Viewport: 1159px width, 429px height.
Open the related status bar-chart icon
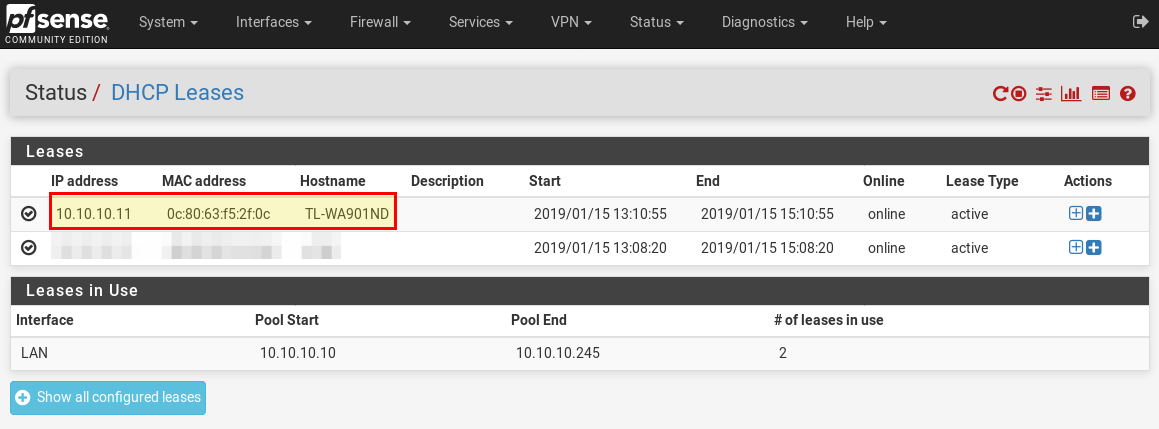tap(1071, 94)
